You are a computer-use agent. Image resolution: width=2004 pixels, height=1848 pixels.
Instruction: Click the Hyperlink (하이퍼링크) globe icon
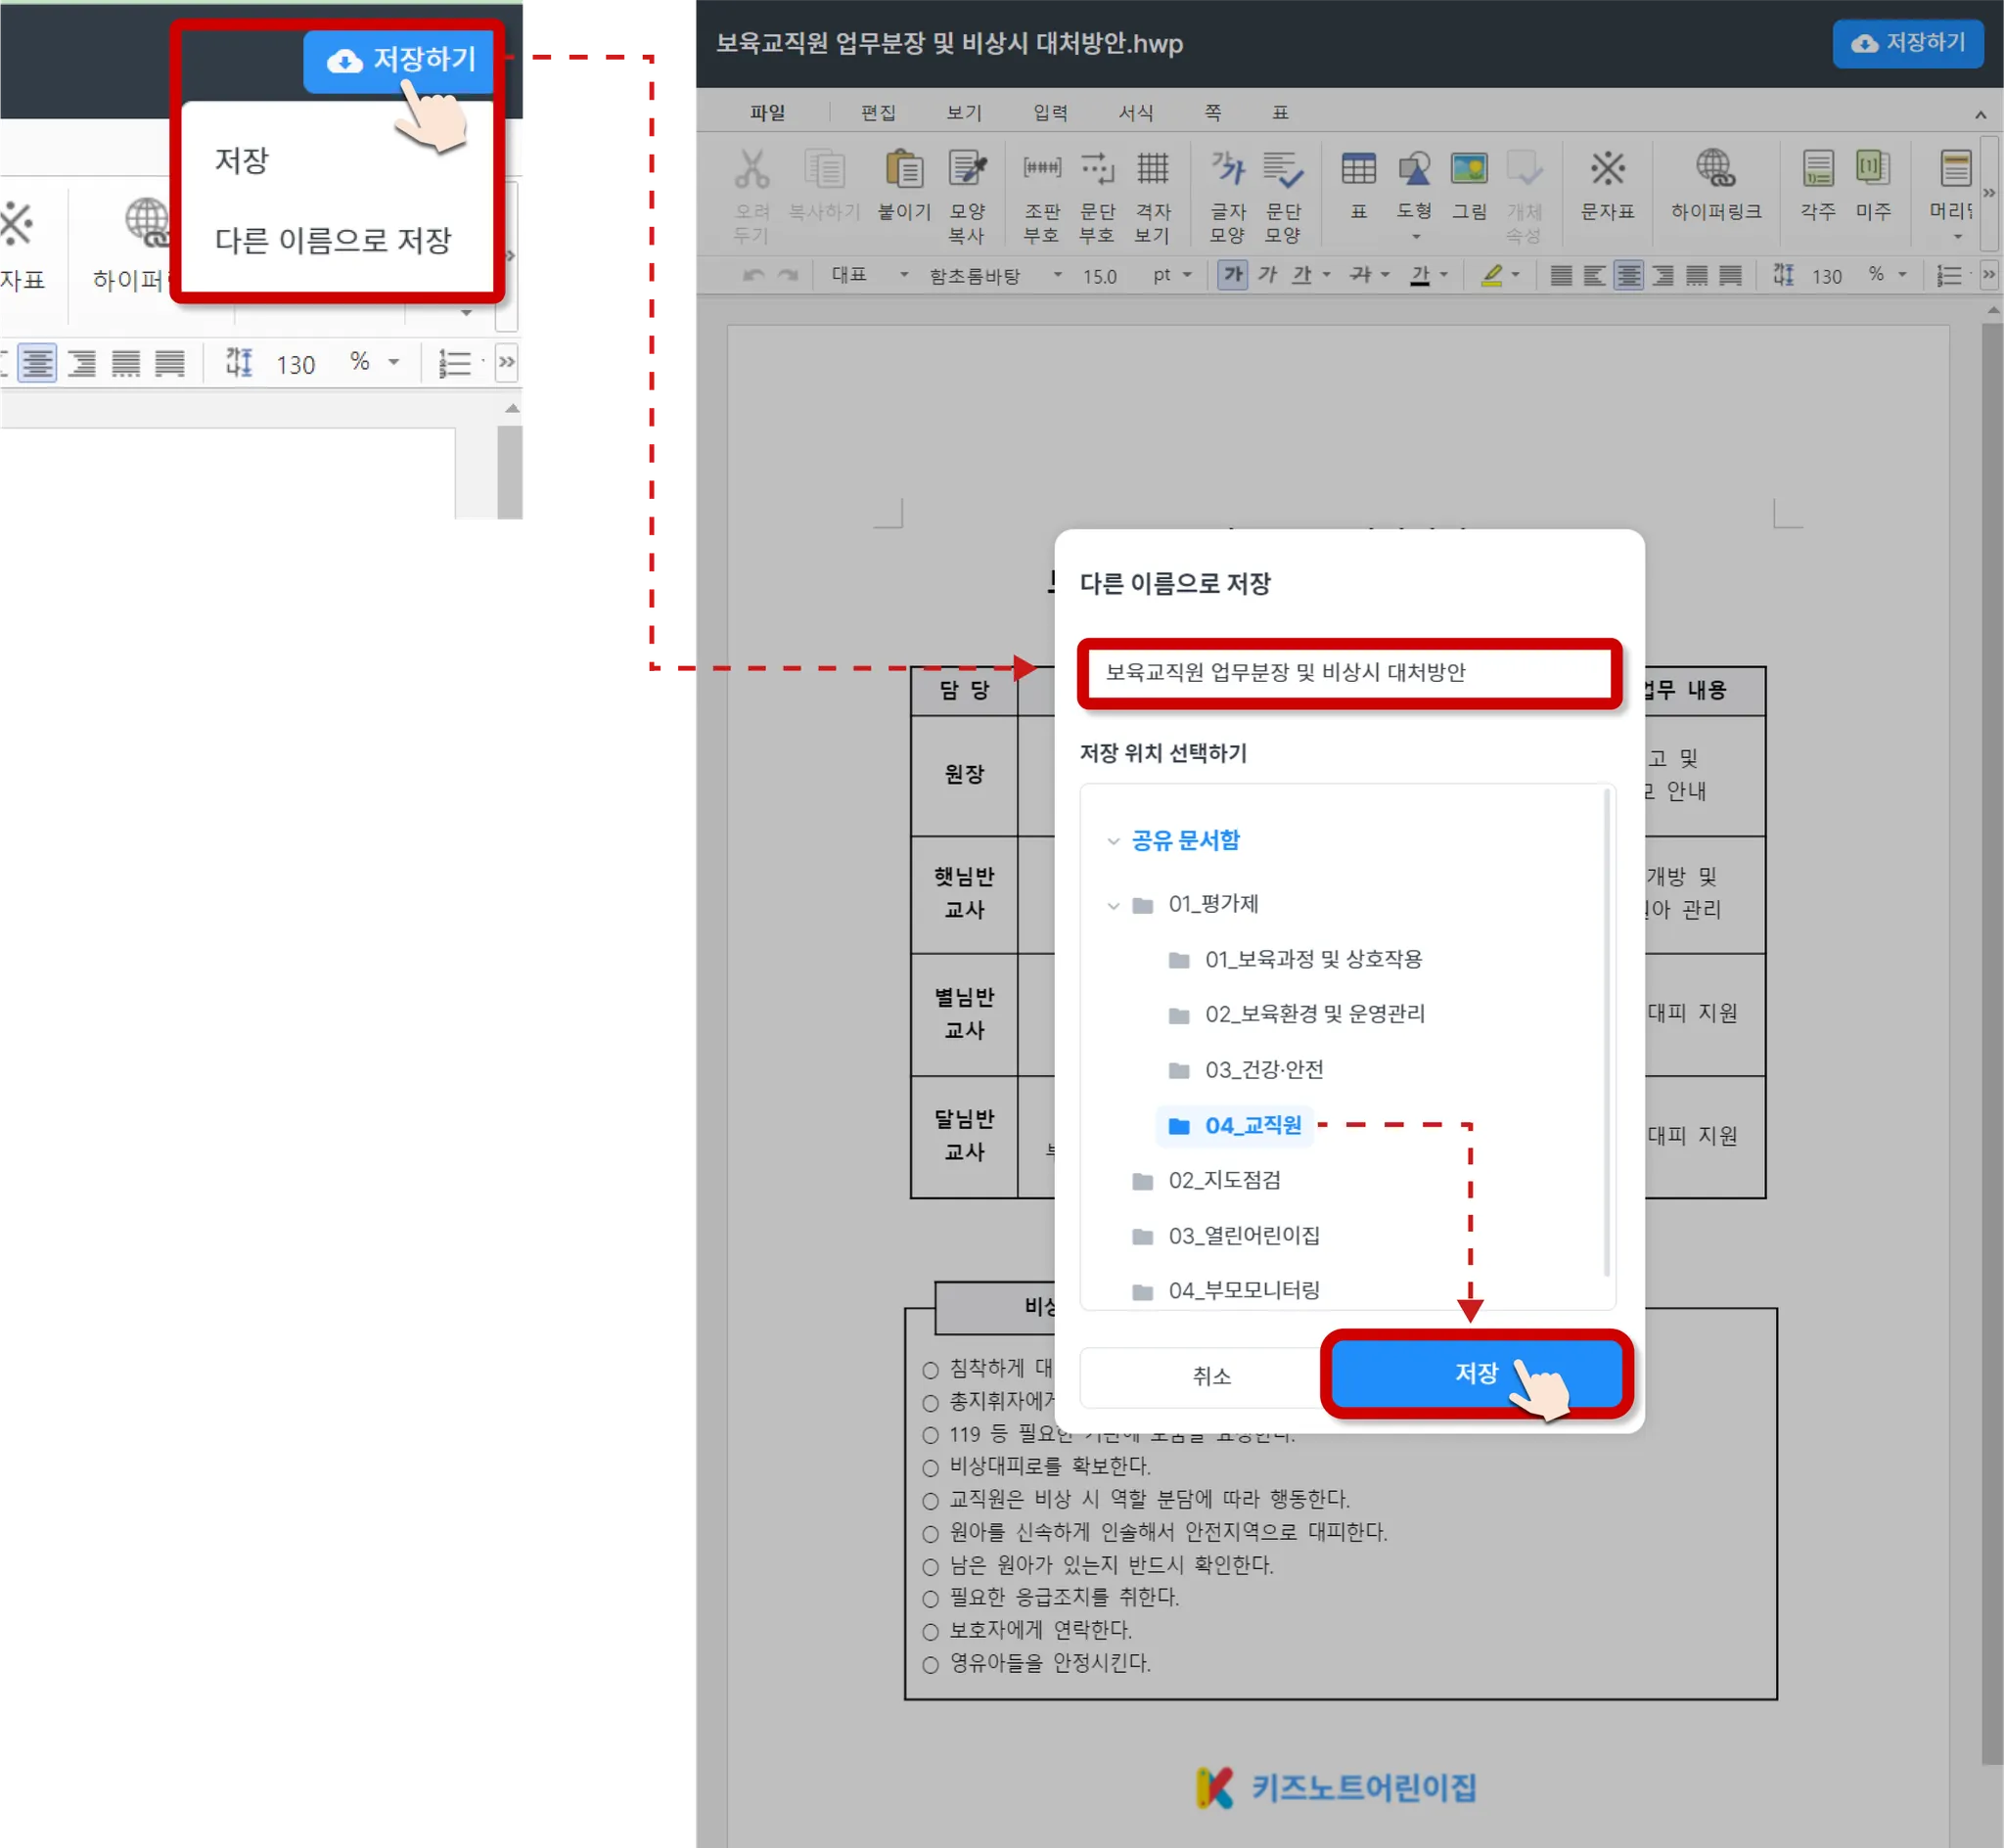(x=1715, y=170)
